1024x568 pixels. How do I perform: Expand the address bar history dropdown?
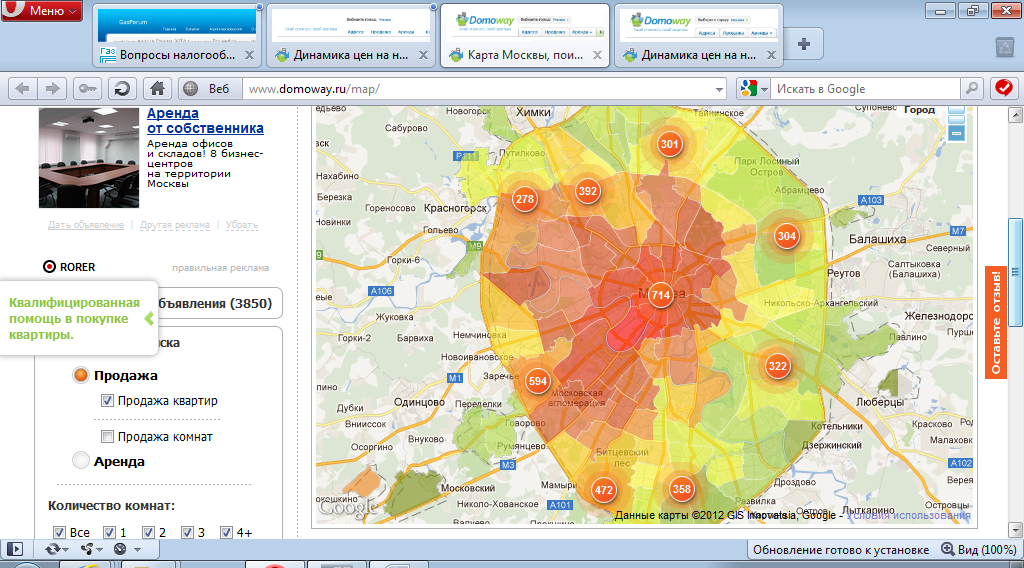(719, 89)
